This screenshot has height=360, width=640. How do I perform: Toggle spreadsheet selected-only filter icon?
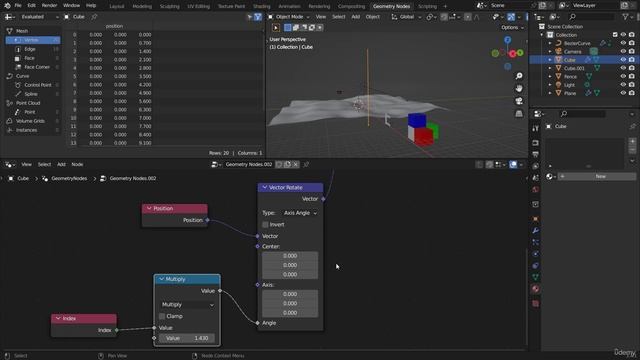point(249,17)
